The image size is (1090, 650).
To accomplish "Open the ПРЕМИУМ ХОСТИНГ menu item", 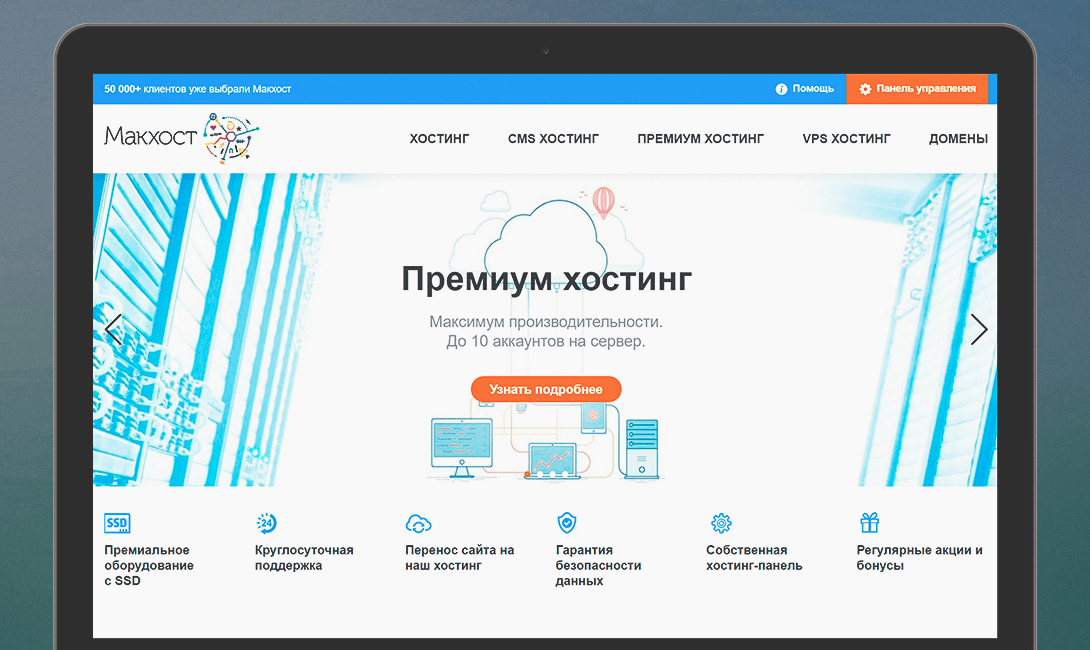I will (701, 139).
